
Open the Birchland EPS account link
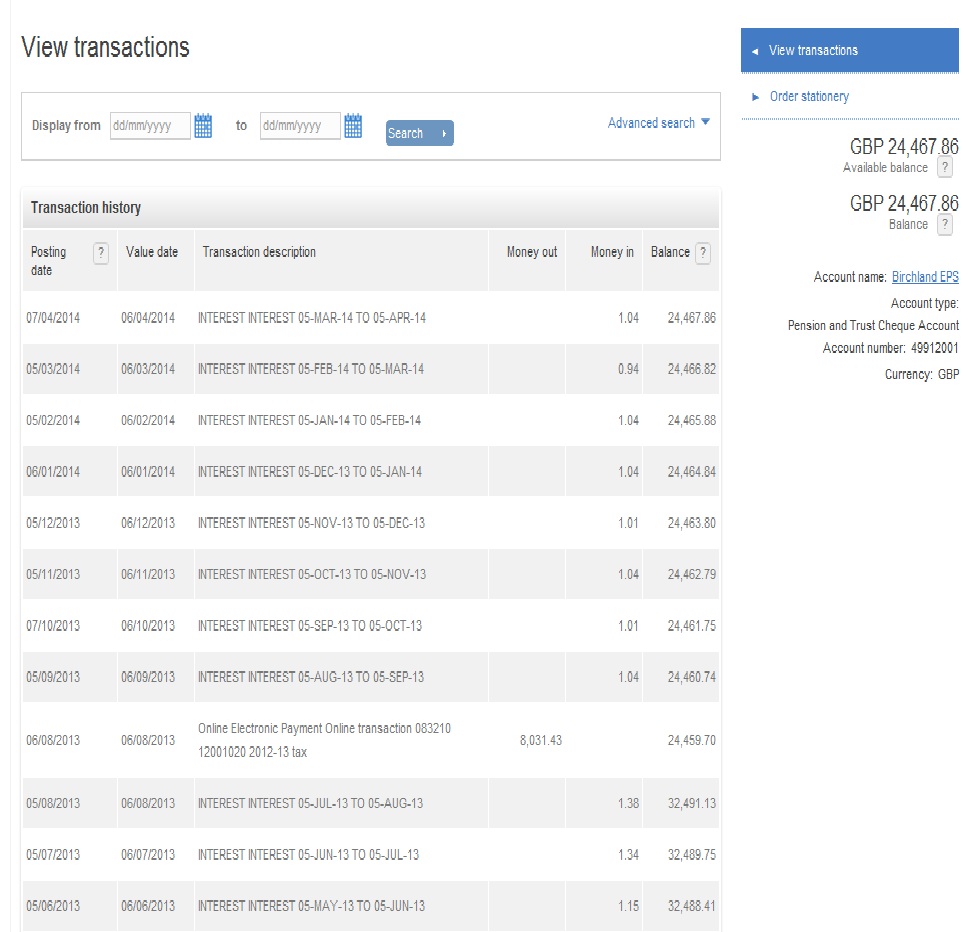pyautogui.click(x=925, y=277)
